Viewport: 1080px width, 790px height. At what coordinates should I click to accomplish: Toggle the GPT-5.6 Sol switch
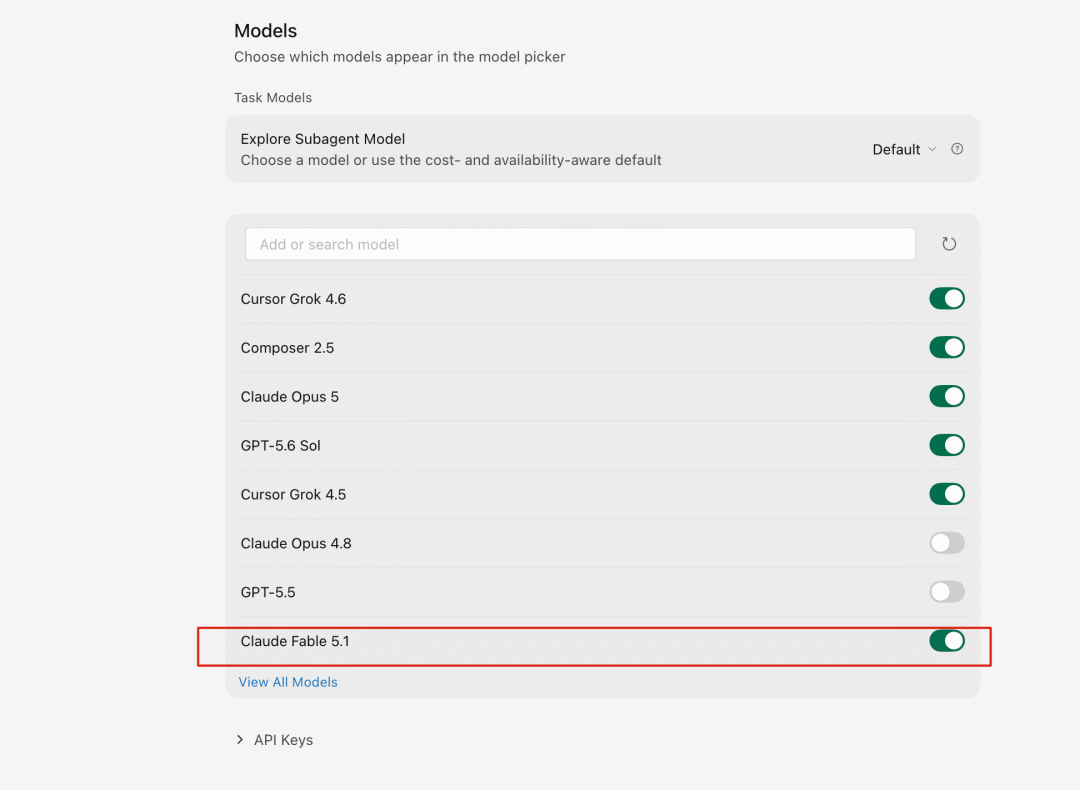tap(946, 446)
